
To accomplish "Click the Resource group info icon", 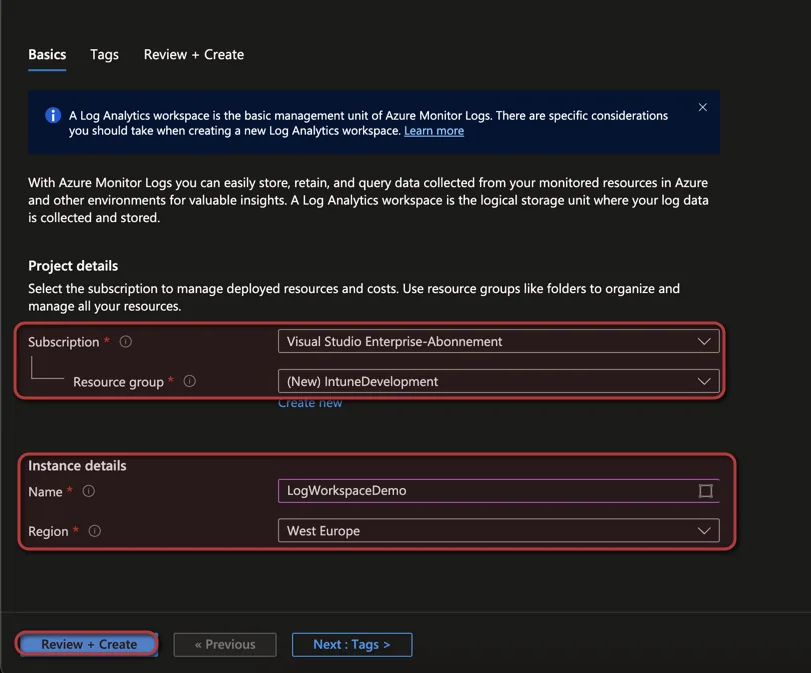I will (x=190, y=381).
